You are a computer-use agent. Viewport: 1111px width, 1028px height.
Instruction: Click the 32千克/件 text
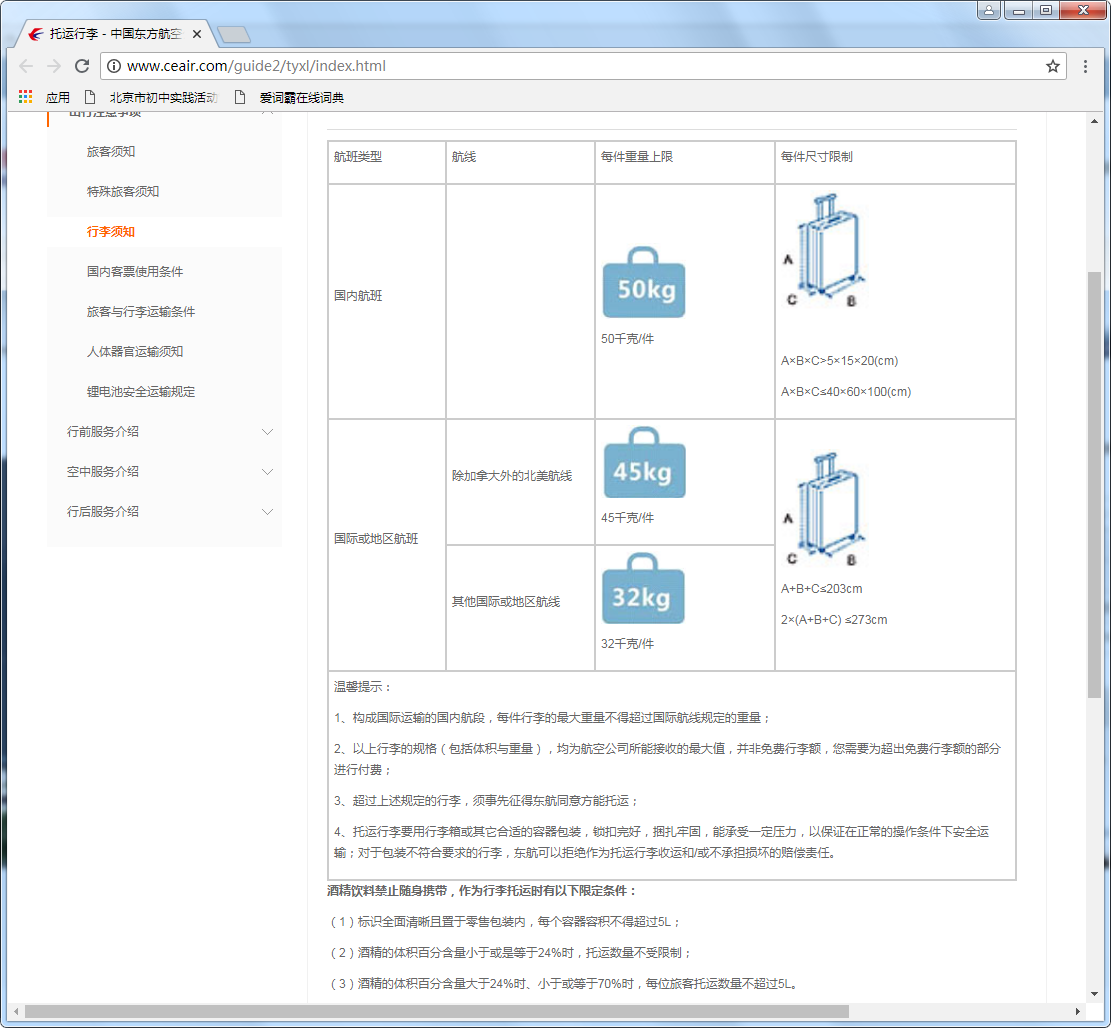click(x=627, y=644)
